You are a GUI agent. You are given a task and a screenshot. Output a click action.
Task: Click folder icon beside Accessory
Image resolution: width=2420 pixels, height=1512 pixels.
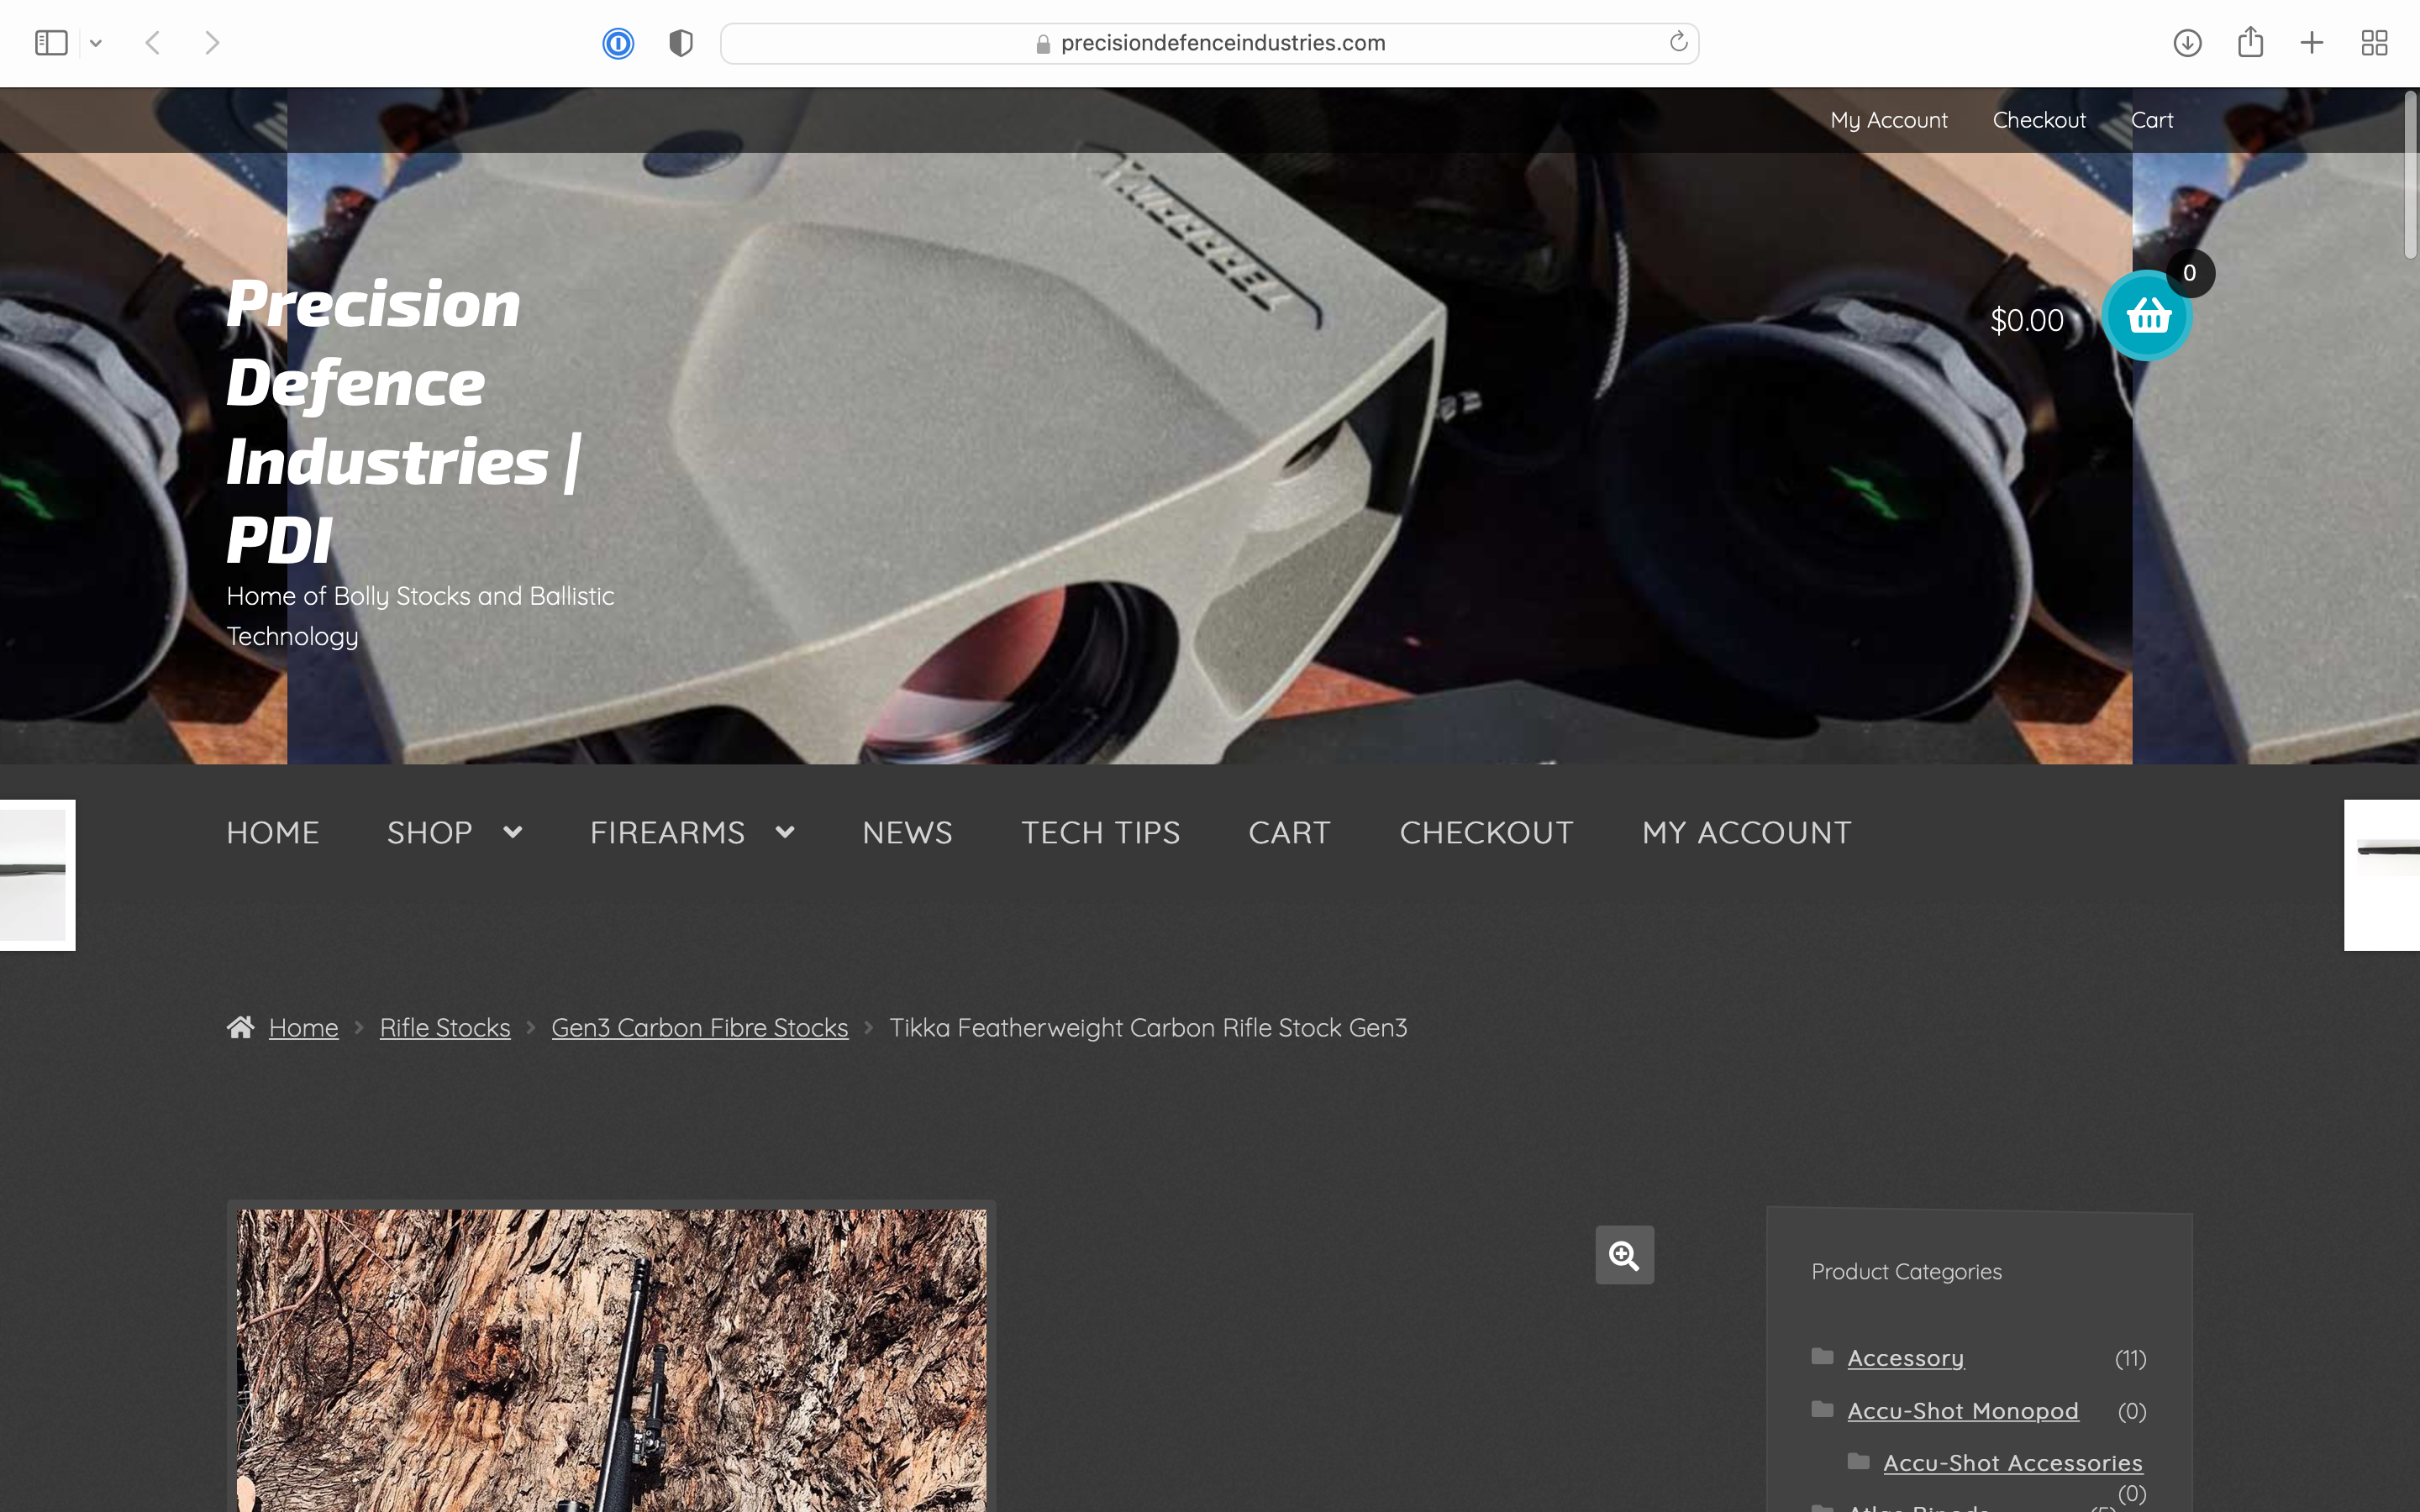click(x=1822, y=1356)
